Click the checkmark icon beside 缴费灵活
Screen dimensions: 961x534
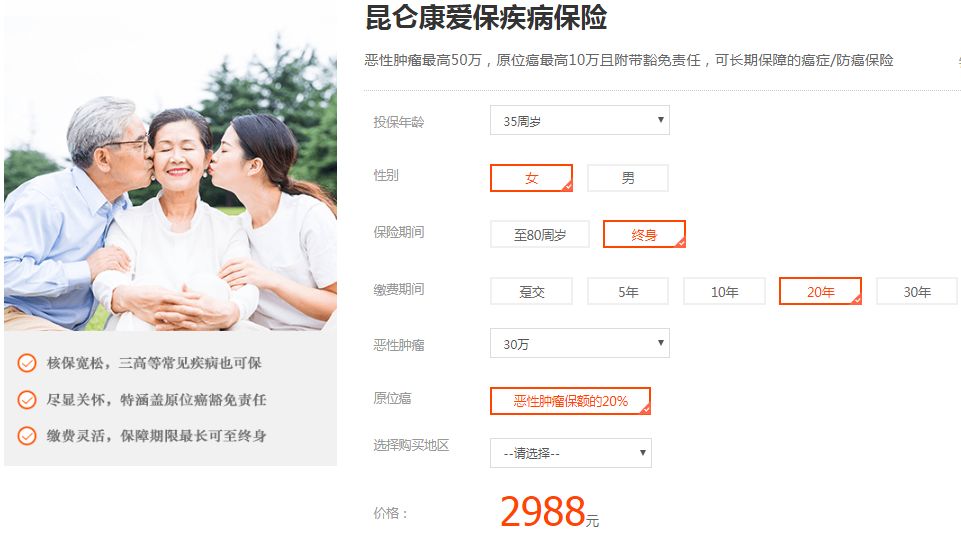[x=26, y=436]
